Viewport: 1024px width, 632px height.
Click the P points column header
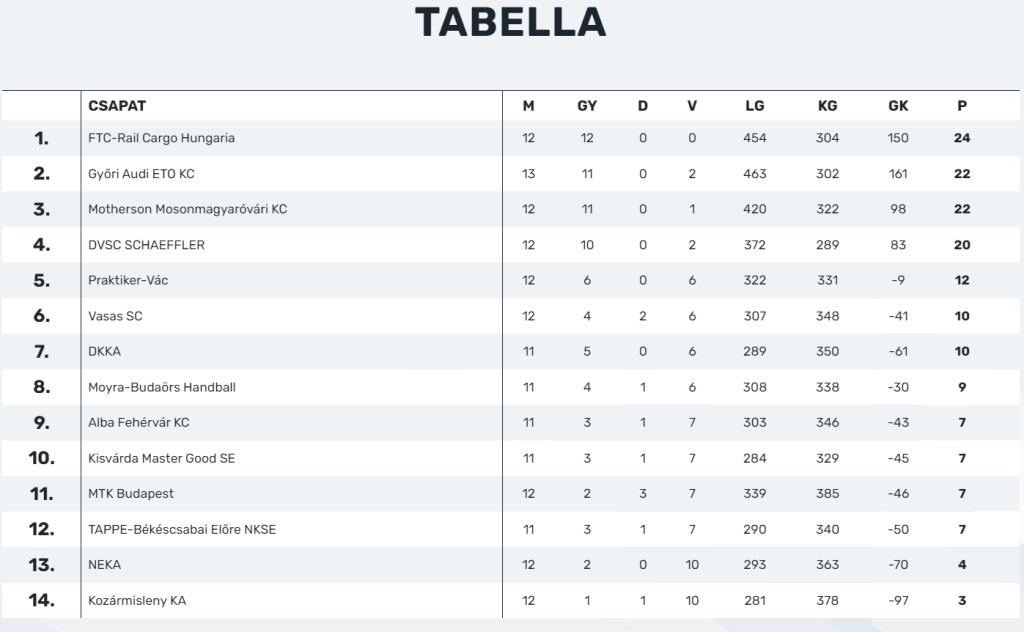(962, 106)
